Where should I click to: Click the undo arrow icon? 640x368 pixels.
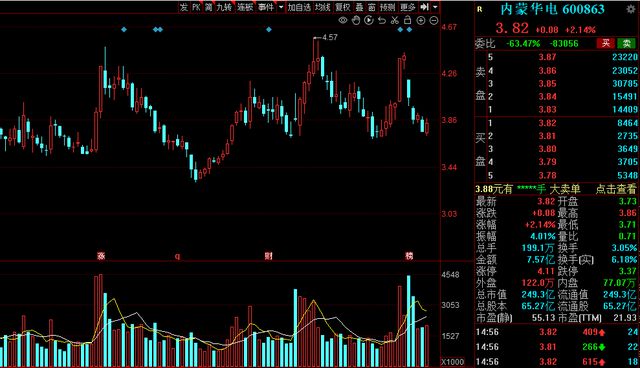pyautogui.click(x=382, y=20)
